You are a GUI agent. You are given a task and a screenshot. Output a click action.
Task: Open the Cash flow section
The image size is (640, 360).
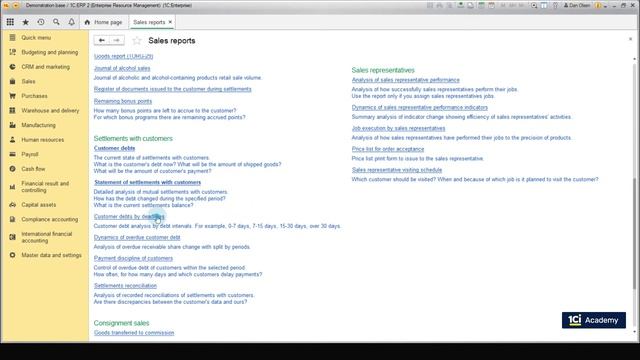pyautogui.click(x=33, y=169)
